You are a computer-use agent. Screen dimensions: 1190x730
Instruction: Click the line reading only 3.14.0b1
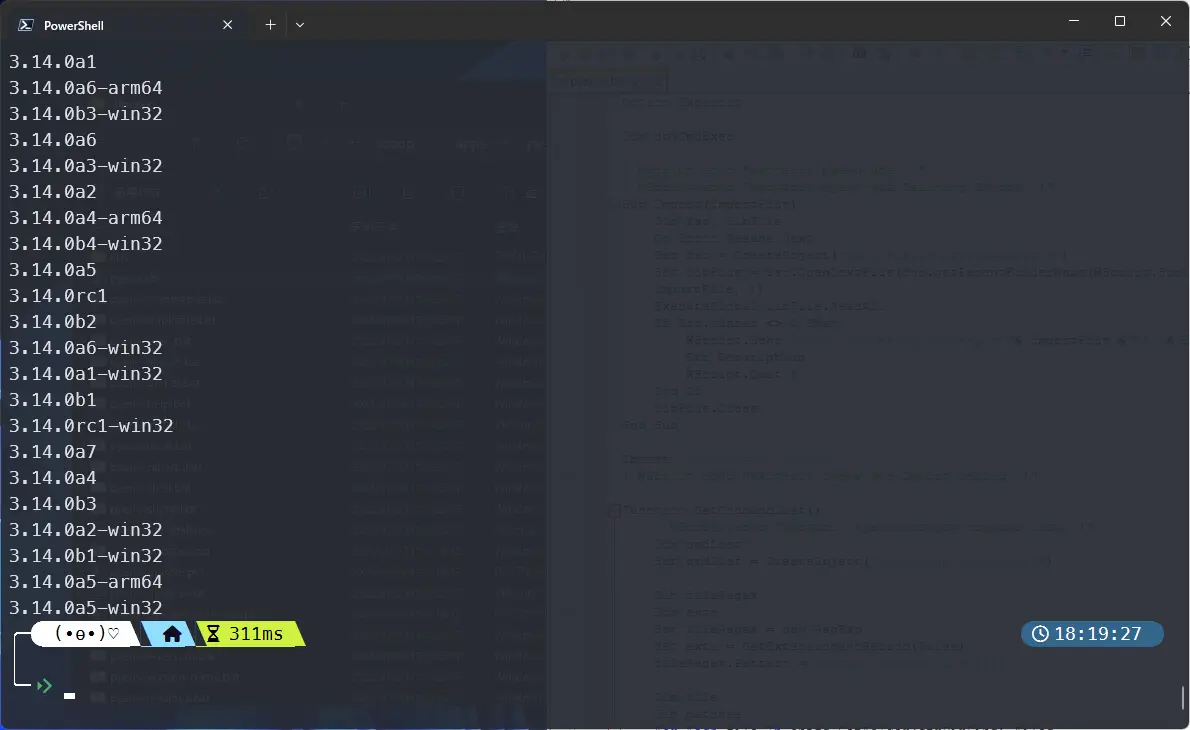pyautogui.click(x=52, y=399)
